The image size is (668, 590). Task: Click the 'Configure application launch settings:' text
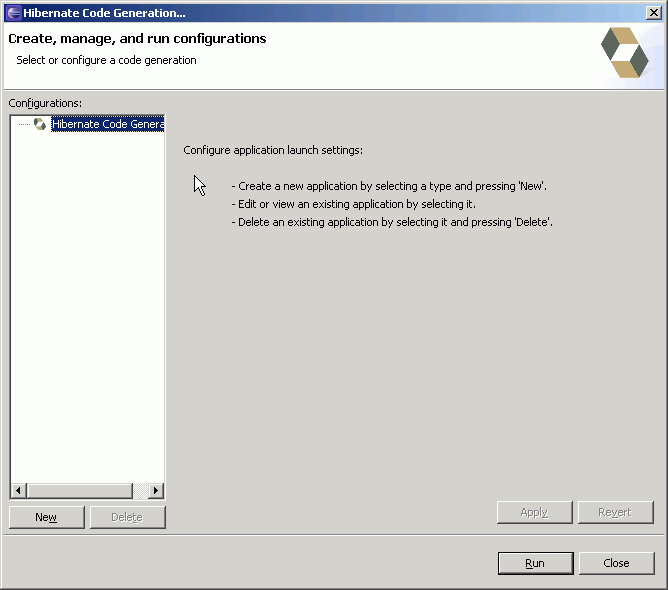pyautogui.click(x=273, y=150)
